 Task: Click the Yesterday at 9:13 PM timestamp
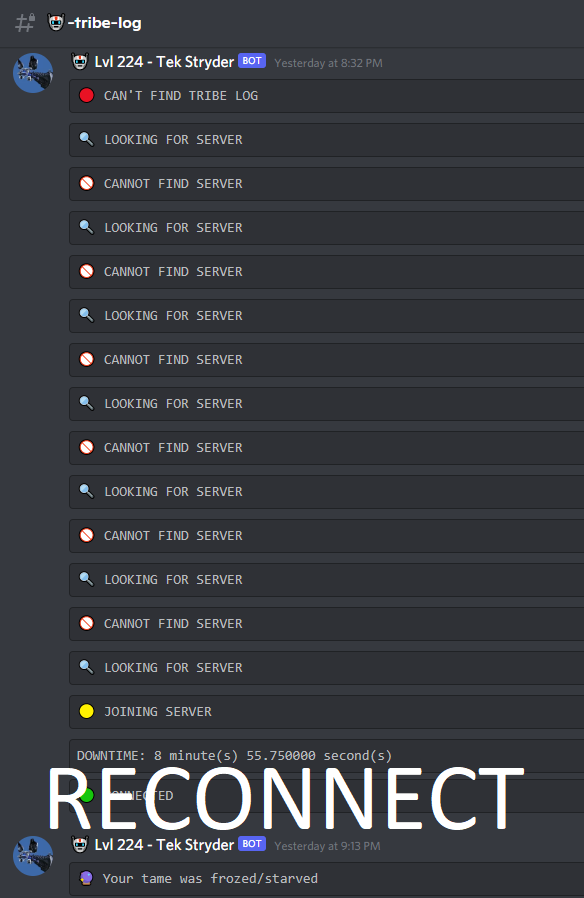click(x=327, y=846)
